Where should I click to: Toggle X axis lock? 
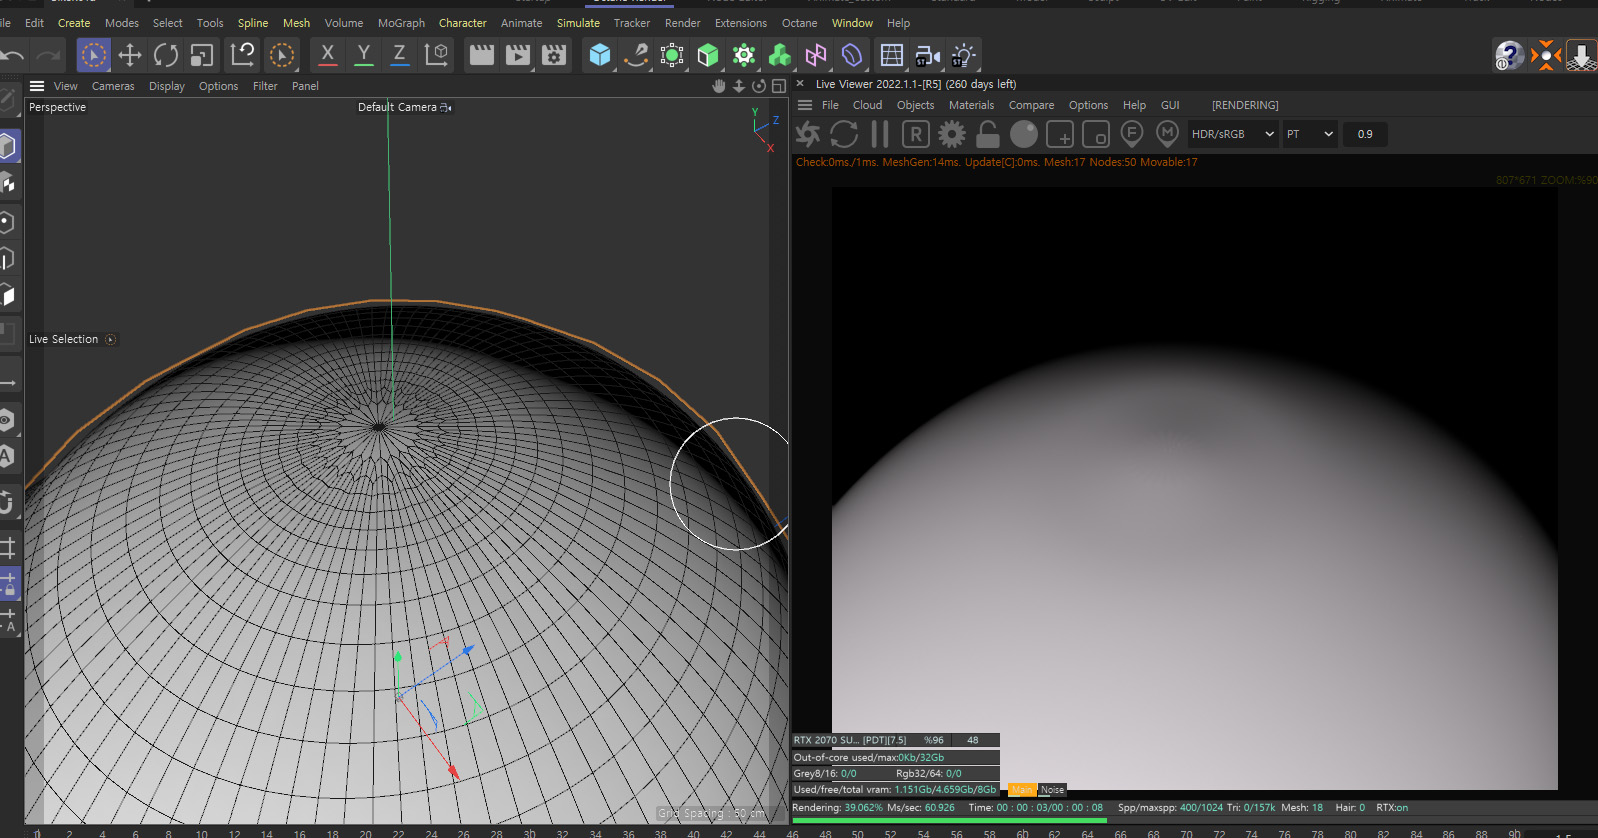tap(327, 55)
